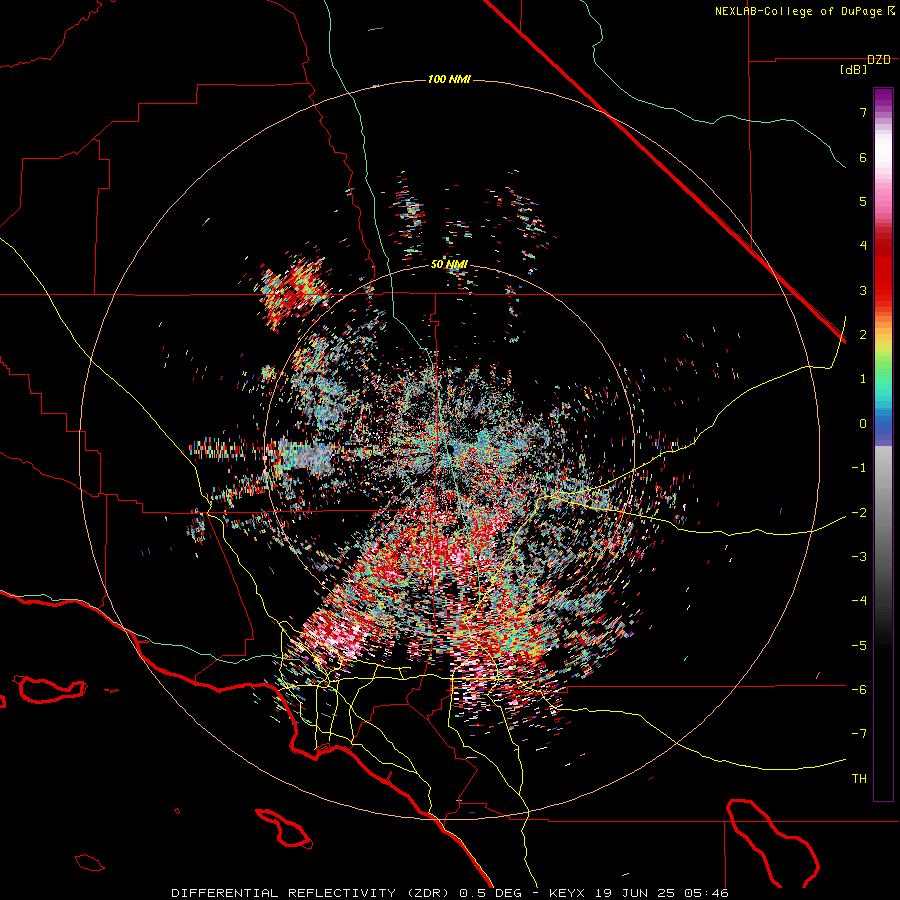Click the 100 NMI range ring label
Screen dimensions: 900x900
(x=449, y=79)
